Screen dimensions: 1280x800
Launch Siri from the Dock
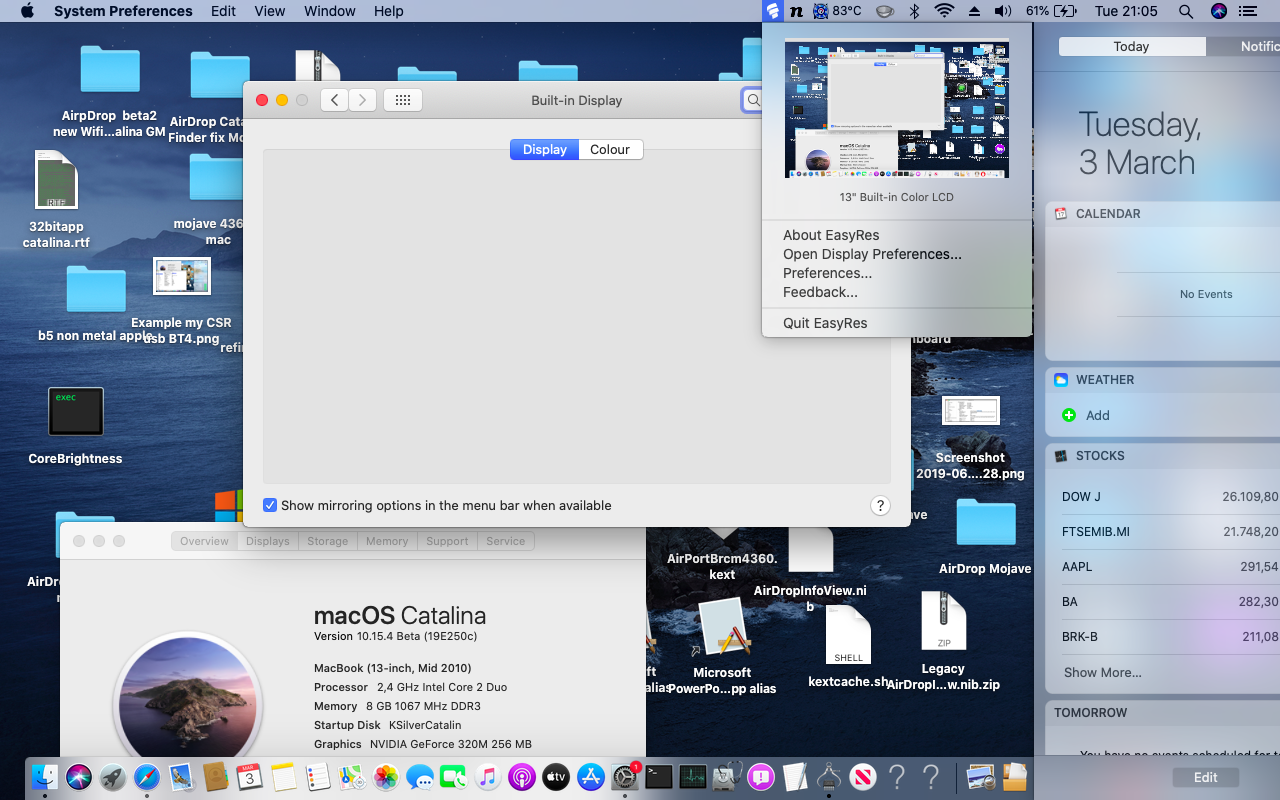point(79,776)
